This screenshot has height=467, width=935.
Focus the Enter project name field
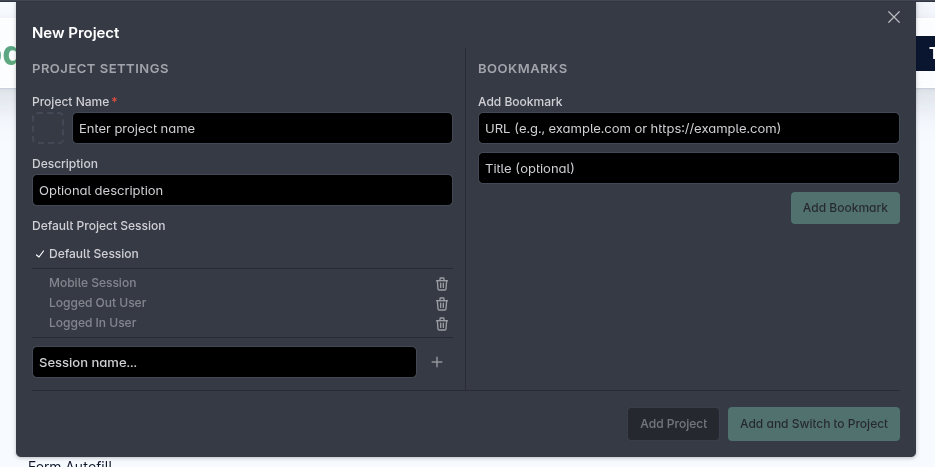(262, 128)
